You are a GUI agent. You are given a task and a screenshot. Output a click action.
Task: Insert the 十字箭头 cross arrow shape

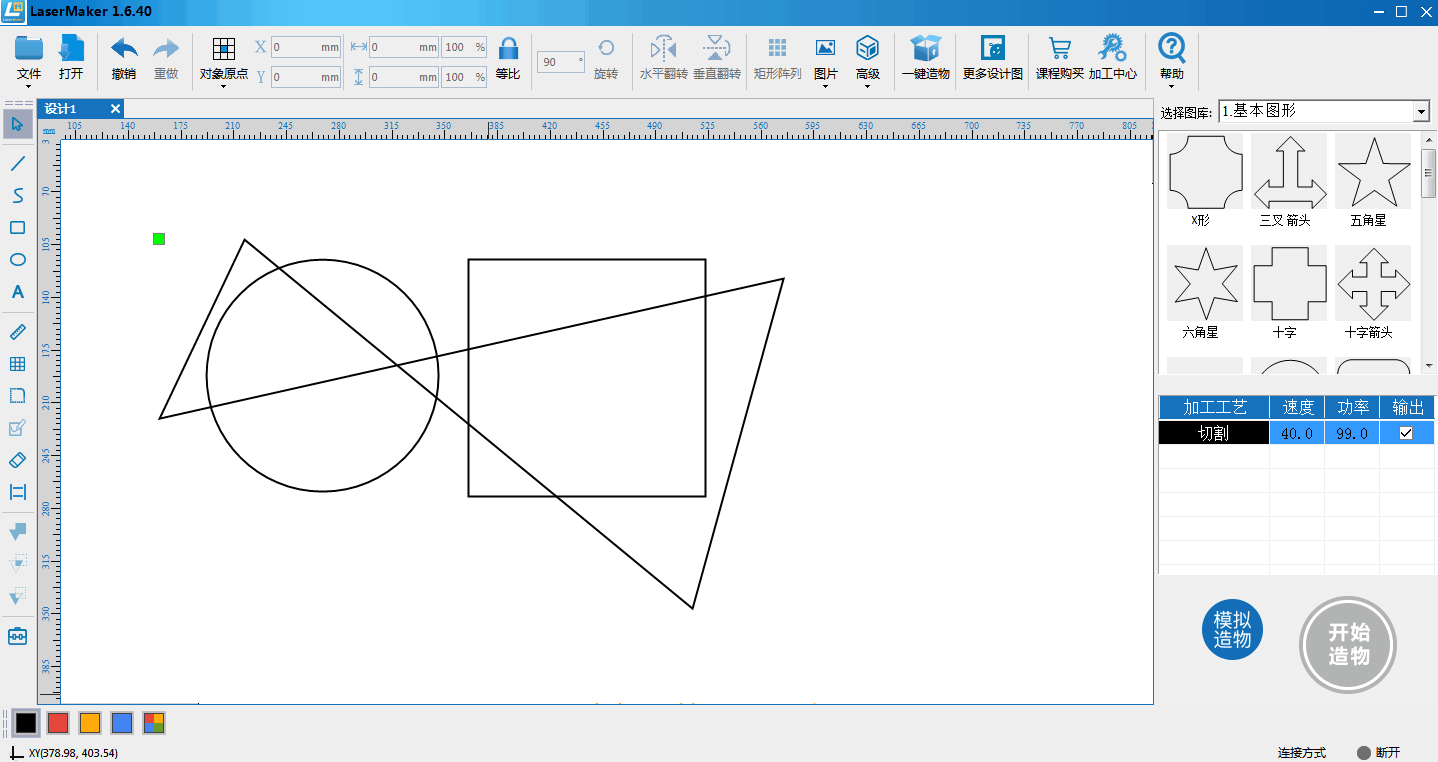click(x=1373, y=283)
